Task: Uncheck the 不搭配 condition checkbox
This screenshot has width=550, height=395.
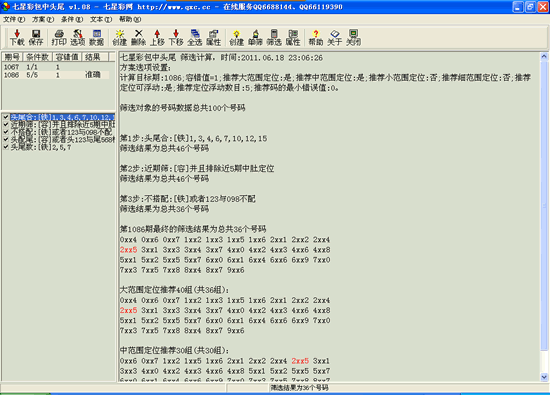Action: pos(6,132)
